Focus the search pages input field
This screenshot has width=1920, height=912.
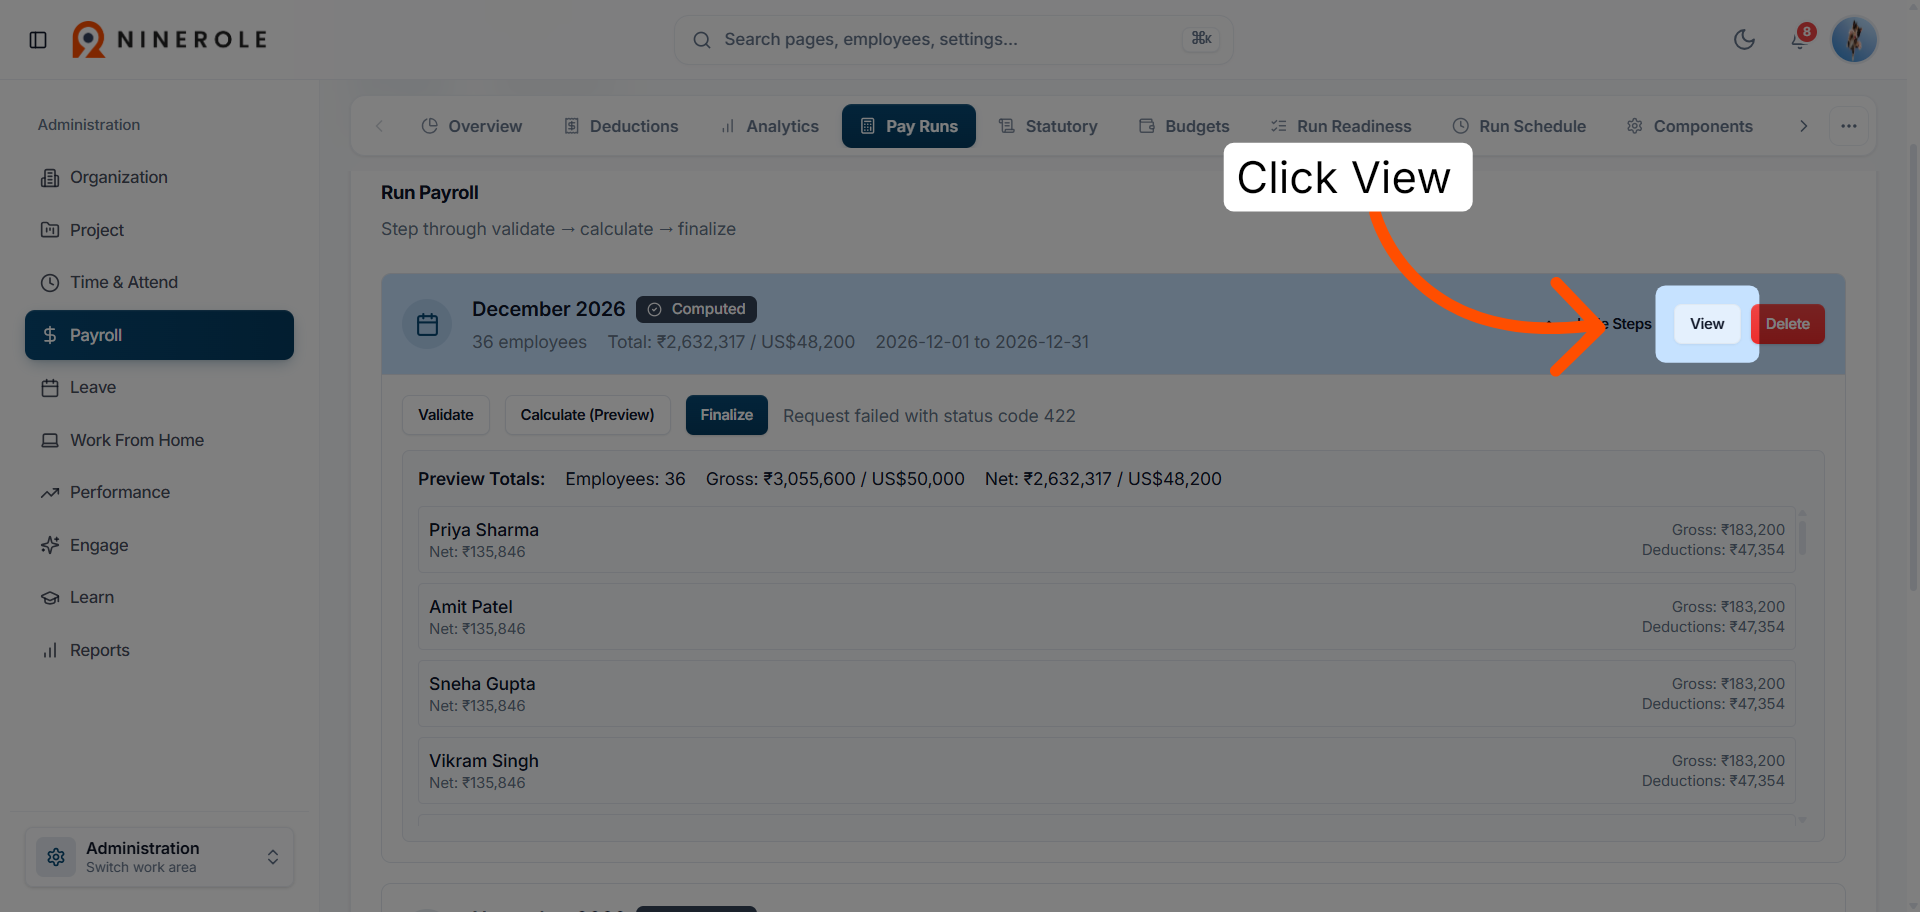[953, 40]
